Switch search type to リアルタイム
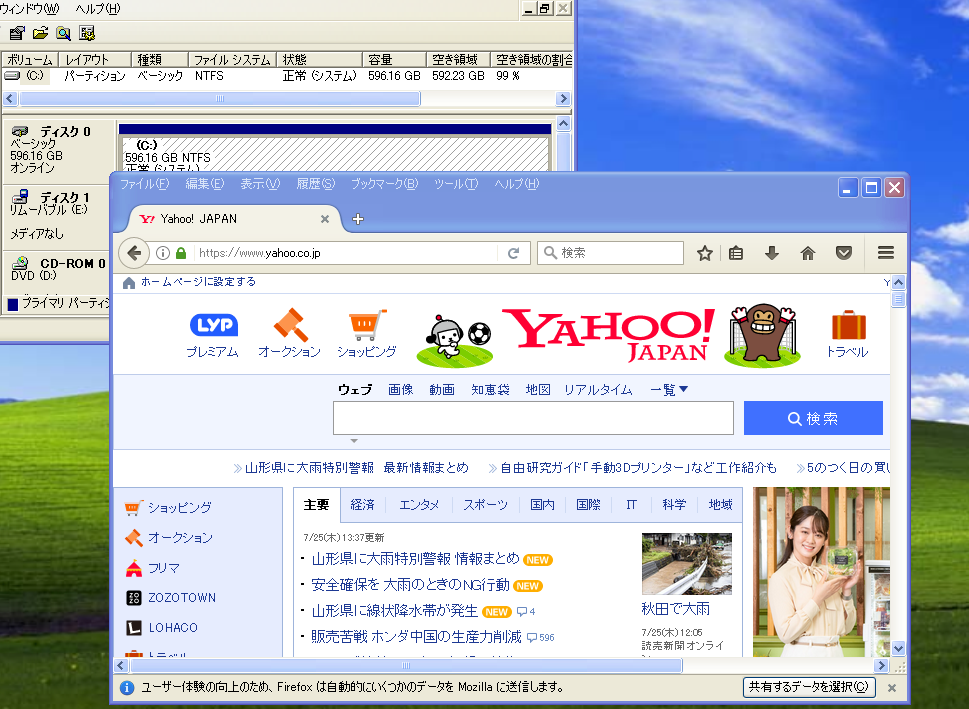The image size is (969, 709). pos(598,389)
